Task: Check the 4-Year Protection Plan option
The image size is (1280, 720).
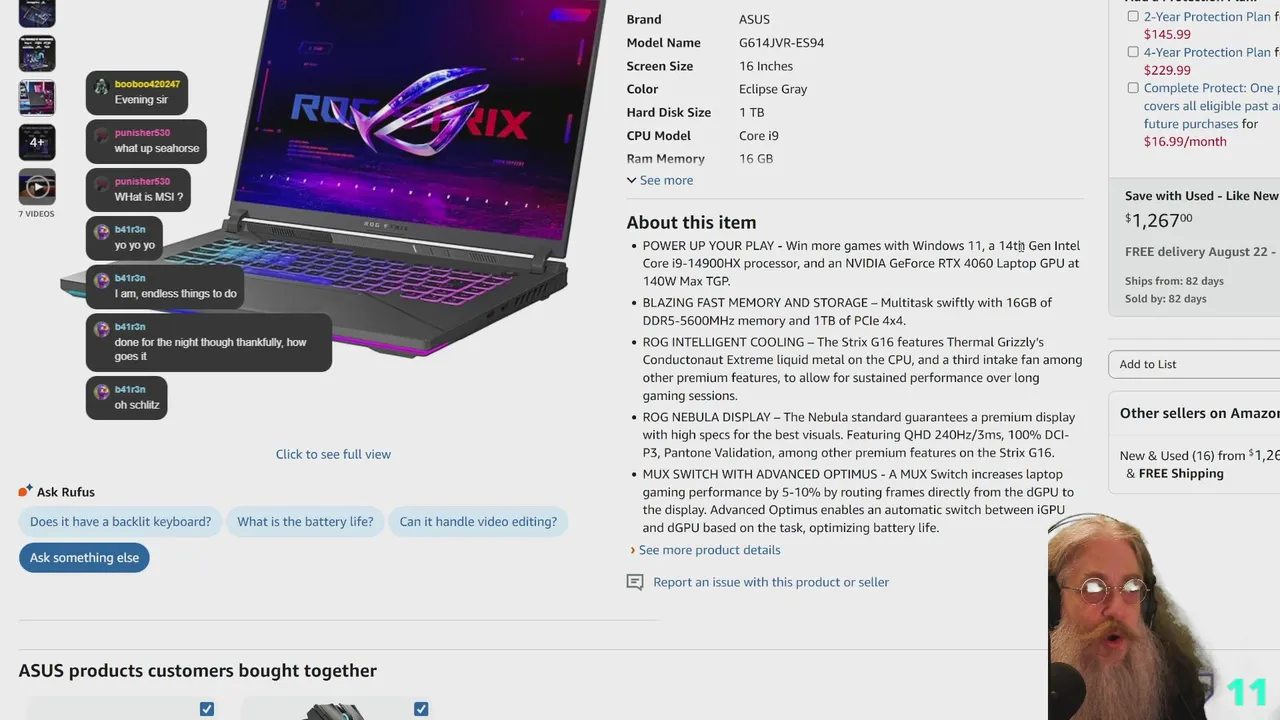Action: tap(1133, 52)
